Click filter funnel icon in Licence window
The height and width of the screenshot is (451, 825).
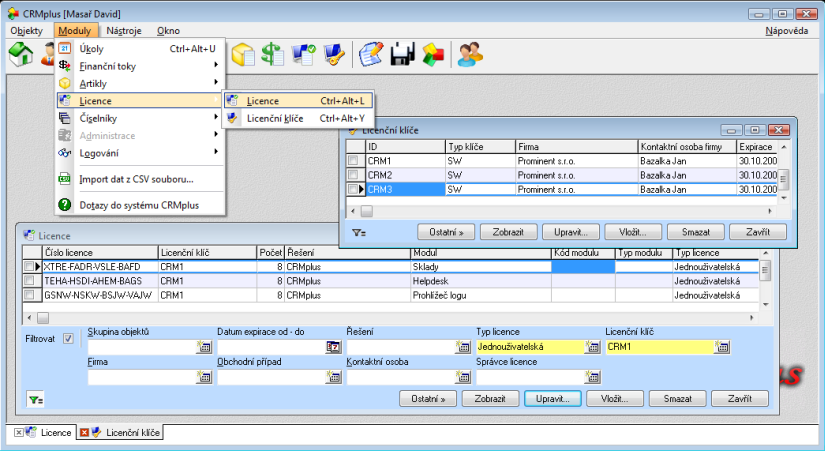(x=36, y=400)
